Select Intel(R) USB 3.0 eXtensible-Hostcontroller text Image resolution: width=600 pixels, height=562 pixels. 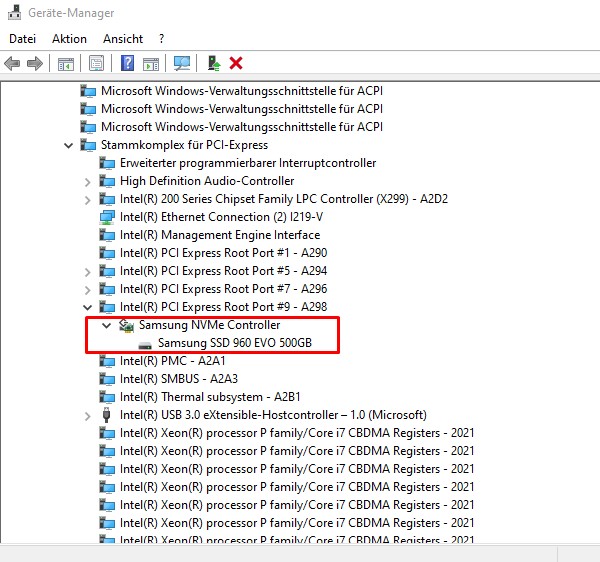[x=273, y=415]
